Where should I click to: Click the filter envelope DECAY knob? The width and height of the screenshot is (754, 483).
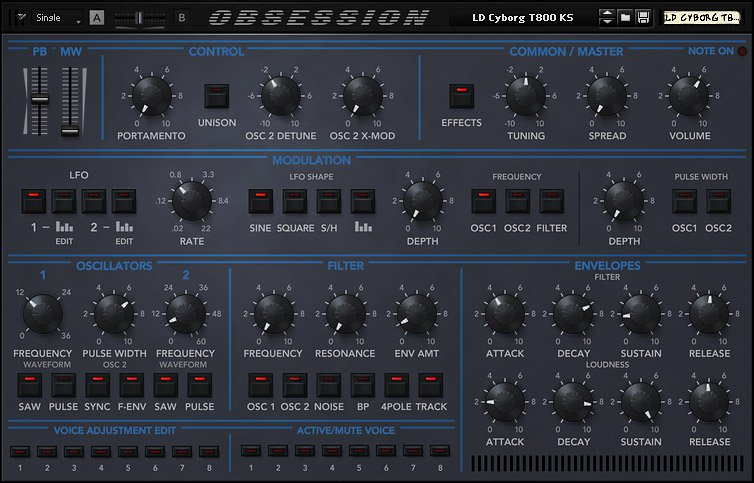coord(573,314)
